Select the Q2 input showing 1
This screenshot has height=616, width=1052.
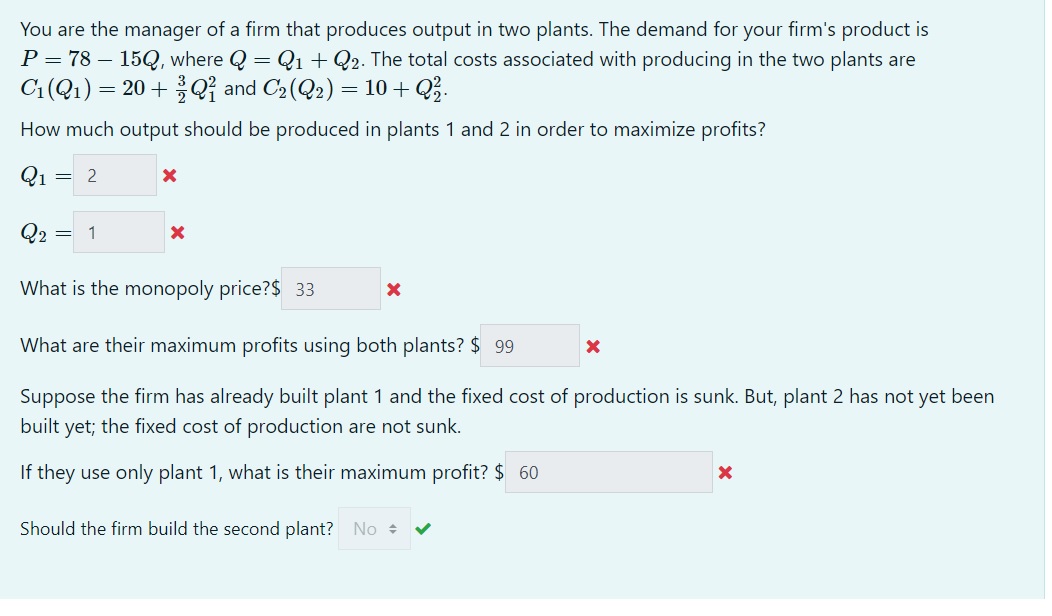(x=120, y=232)
